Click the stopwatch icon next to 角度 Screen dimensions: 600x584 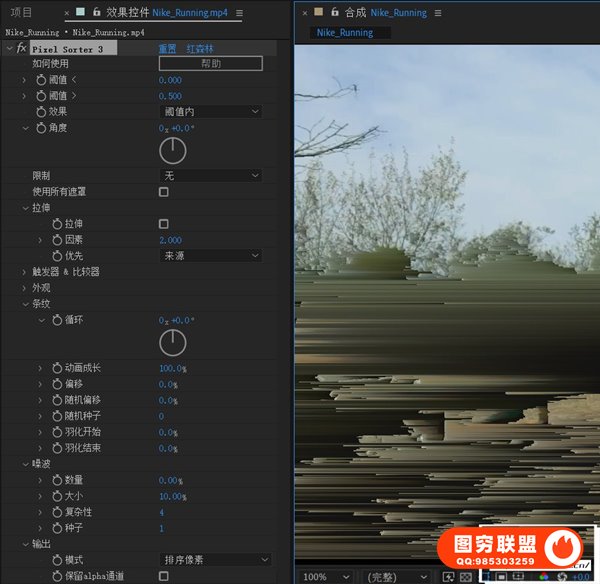(41, 128)
